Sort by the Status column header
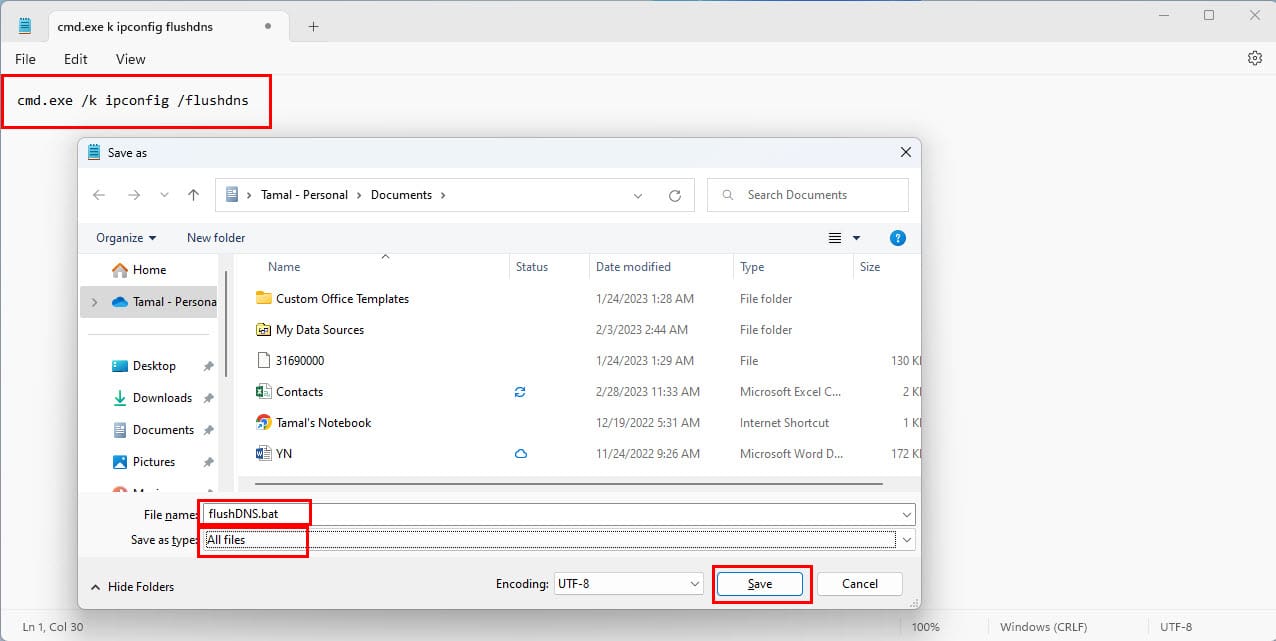1276x641 pixels. 532,267
